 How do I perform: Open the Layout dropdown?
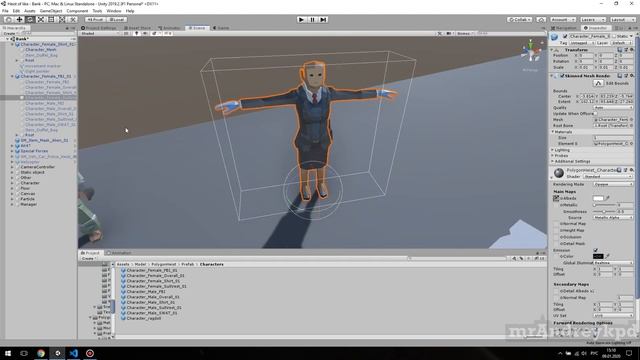click(x=623, y=20)
